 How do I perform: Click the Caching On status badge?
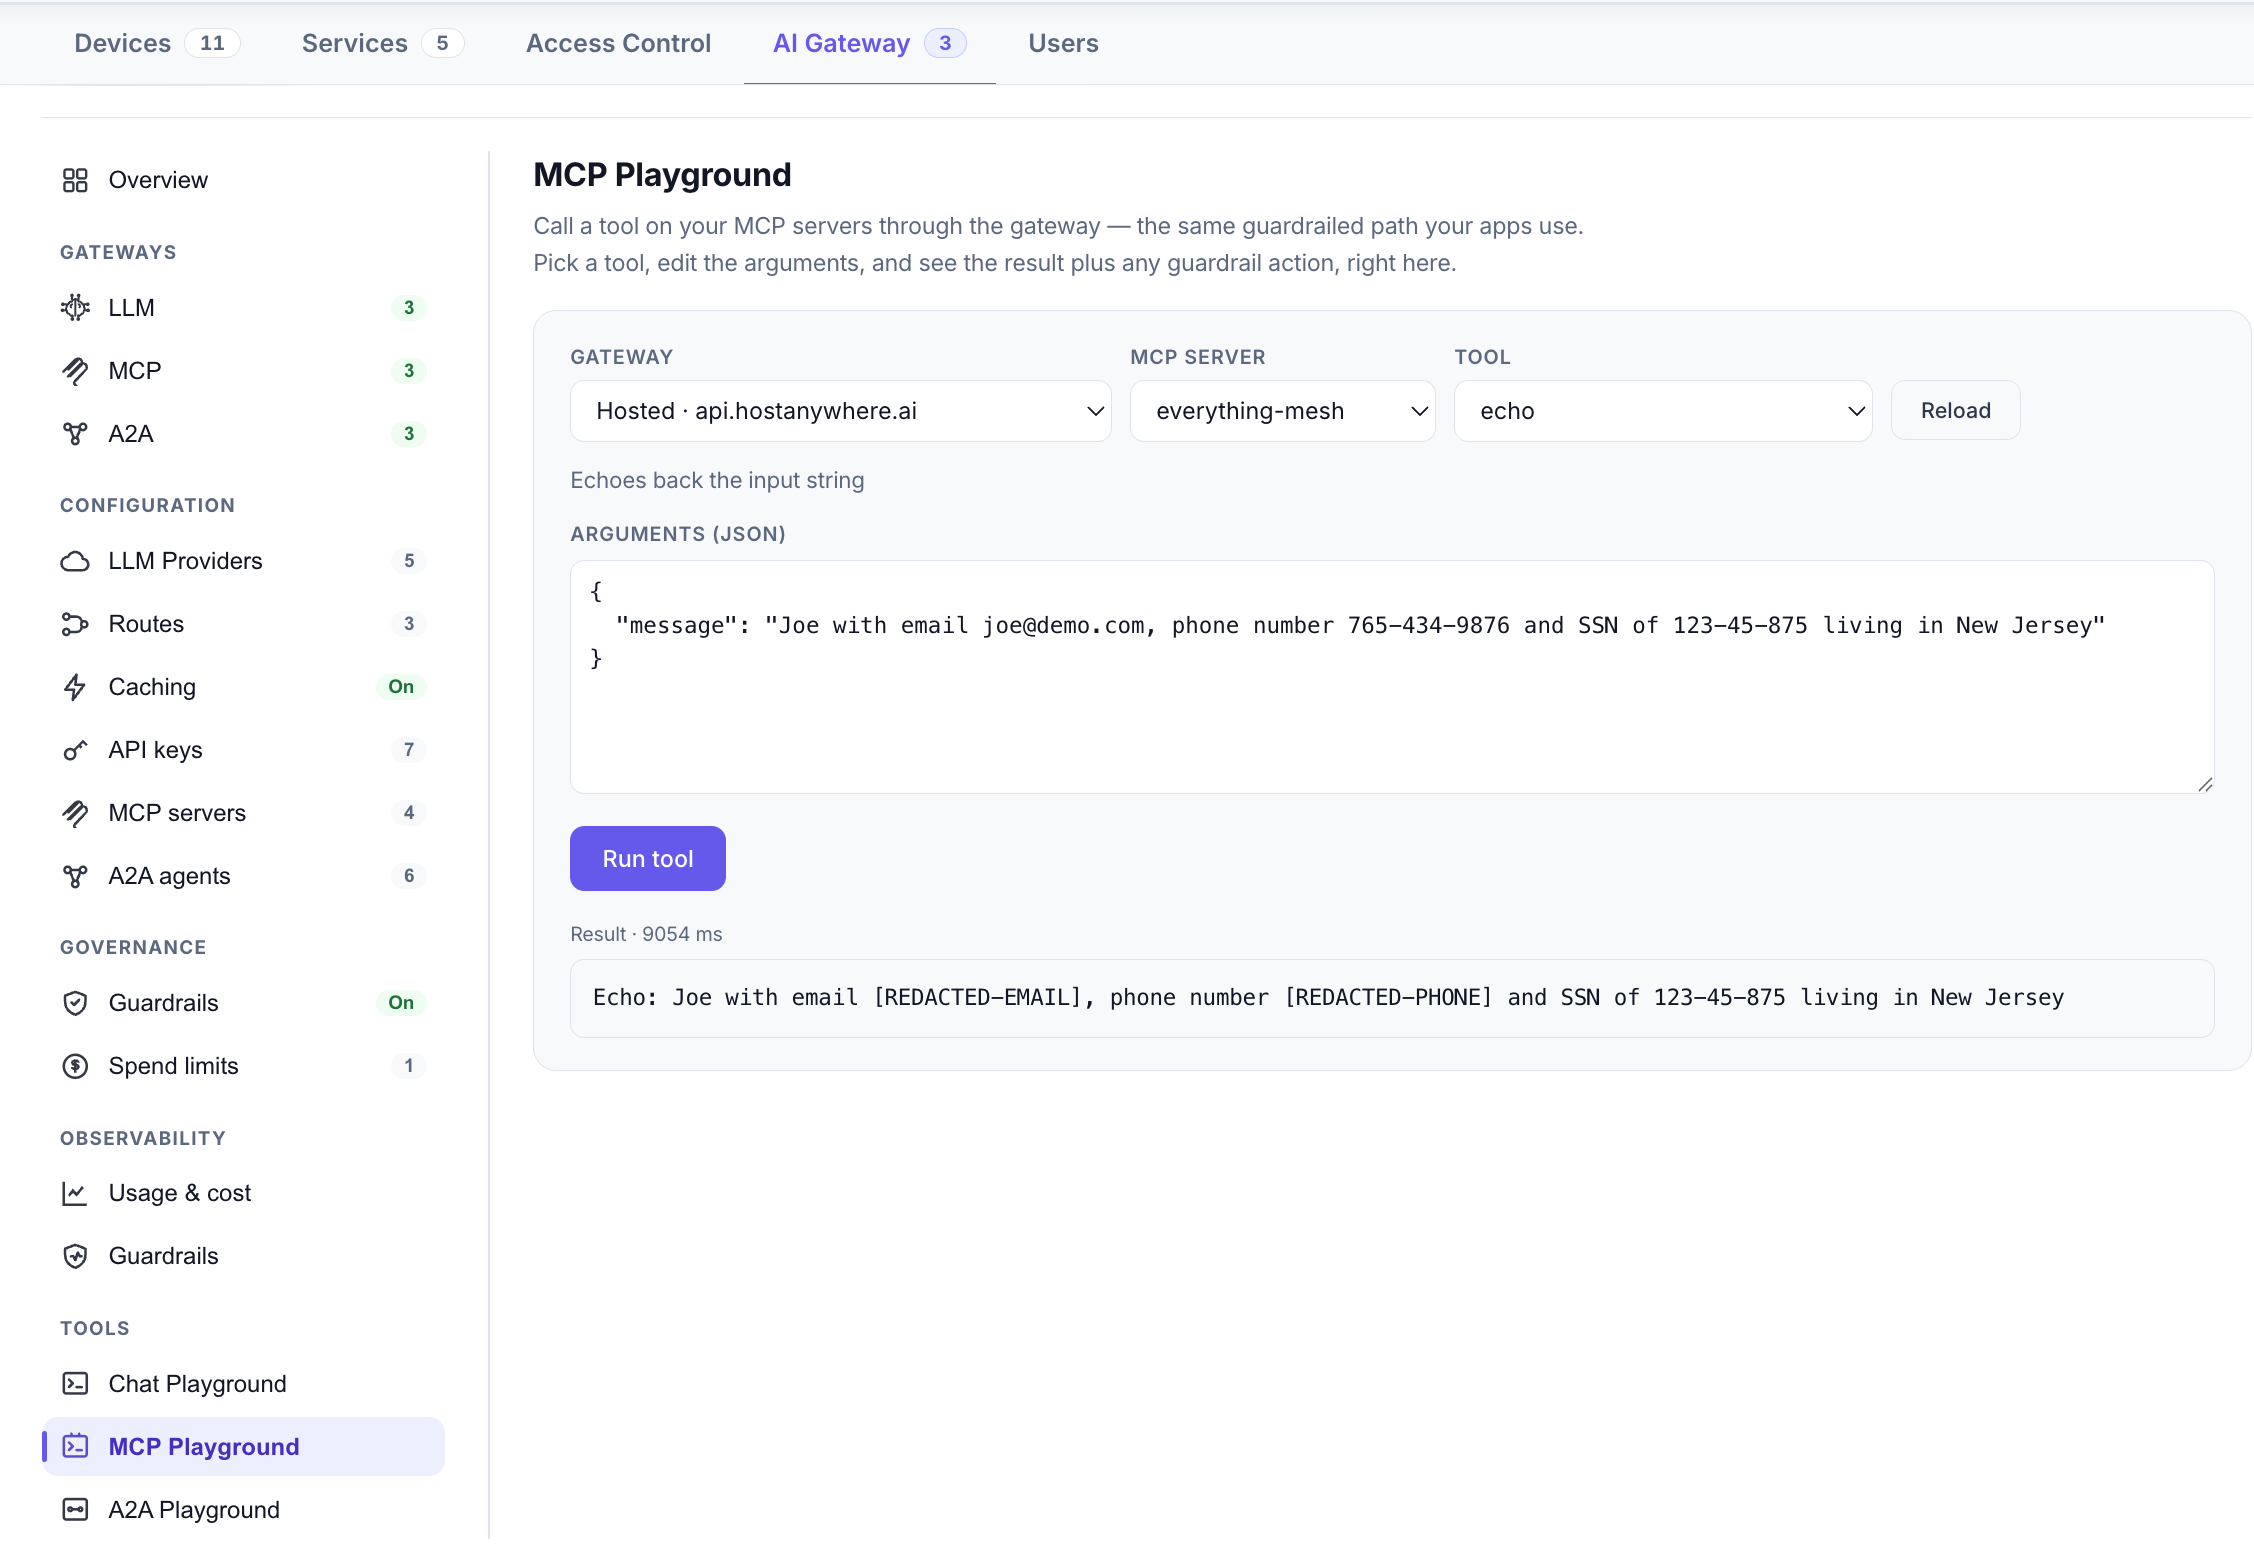click(401, 687)
